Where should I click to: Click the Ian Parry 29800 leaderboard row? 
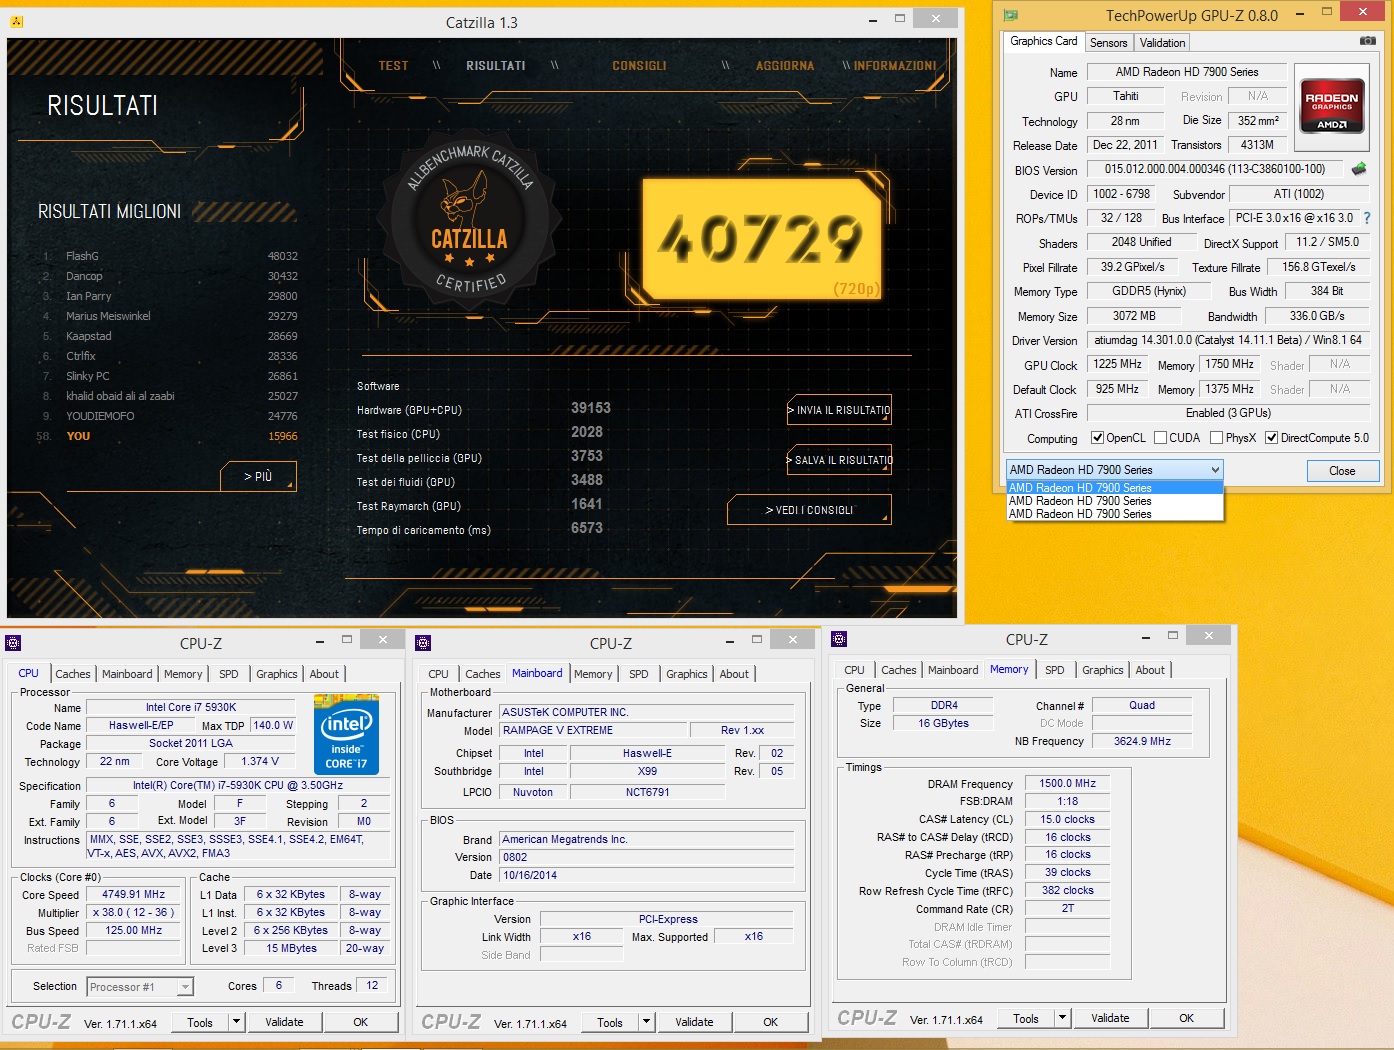coord(170,296)
